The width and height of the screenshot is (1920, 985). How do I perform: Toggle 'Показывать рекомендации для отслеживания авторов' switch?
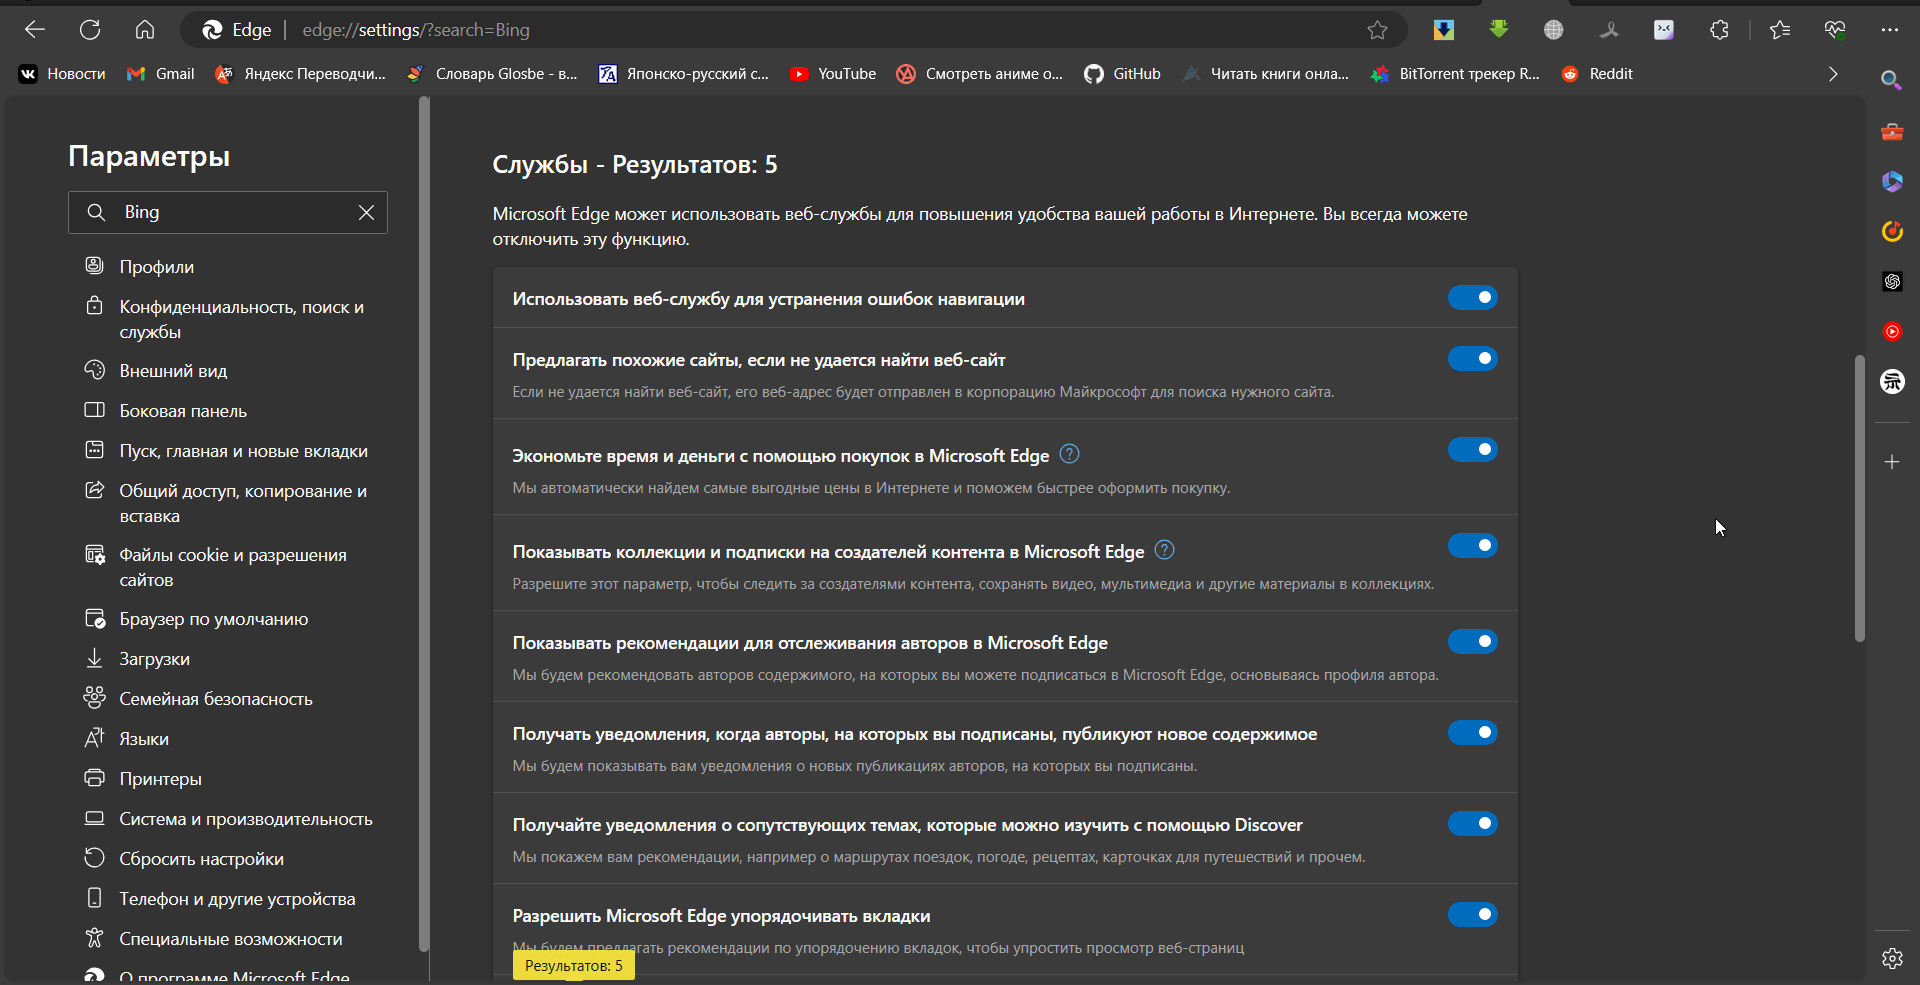(x=1472, y=641)
